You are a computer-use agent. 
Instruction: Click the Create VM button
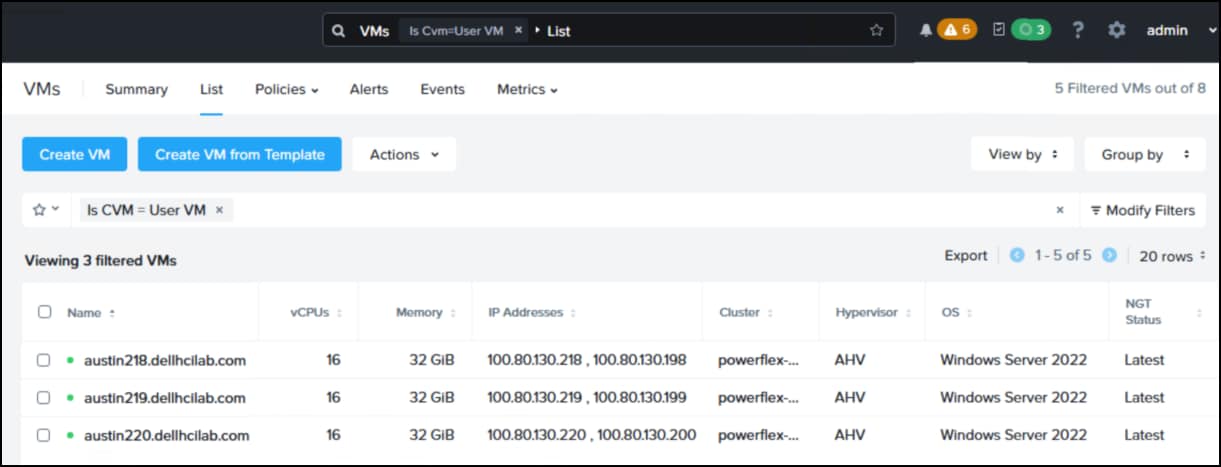click(75, 154)
